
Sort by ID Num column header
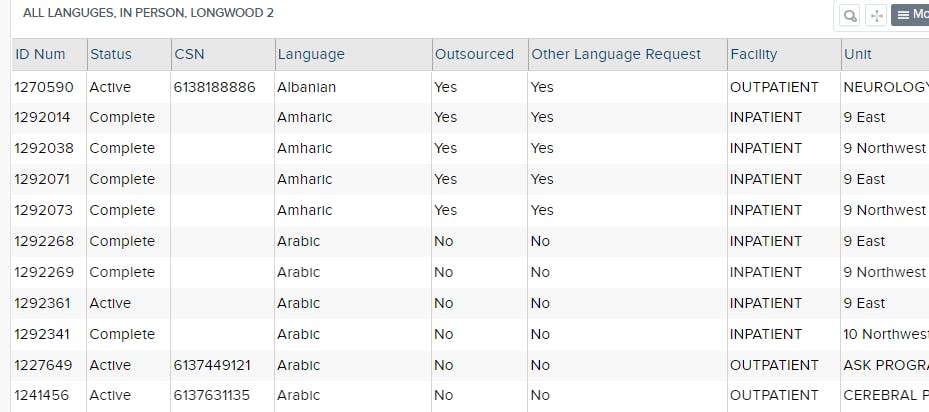(x=40, y=54)
